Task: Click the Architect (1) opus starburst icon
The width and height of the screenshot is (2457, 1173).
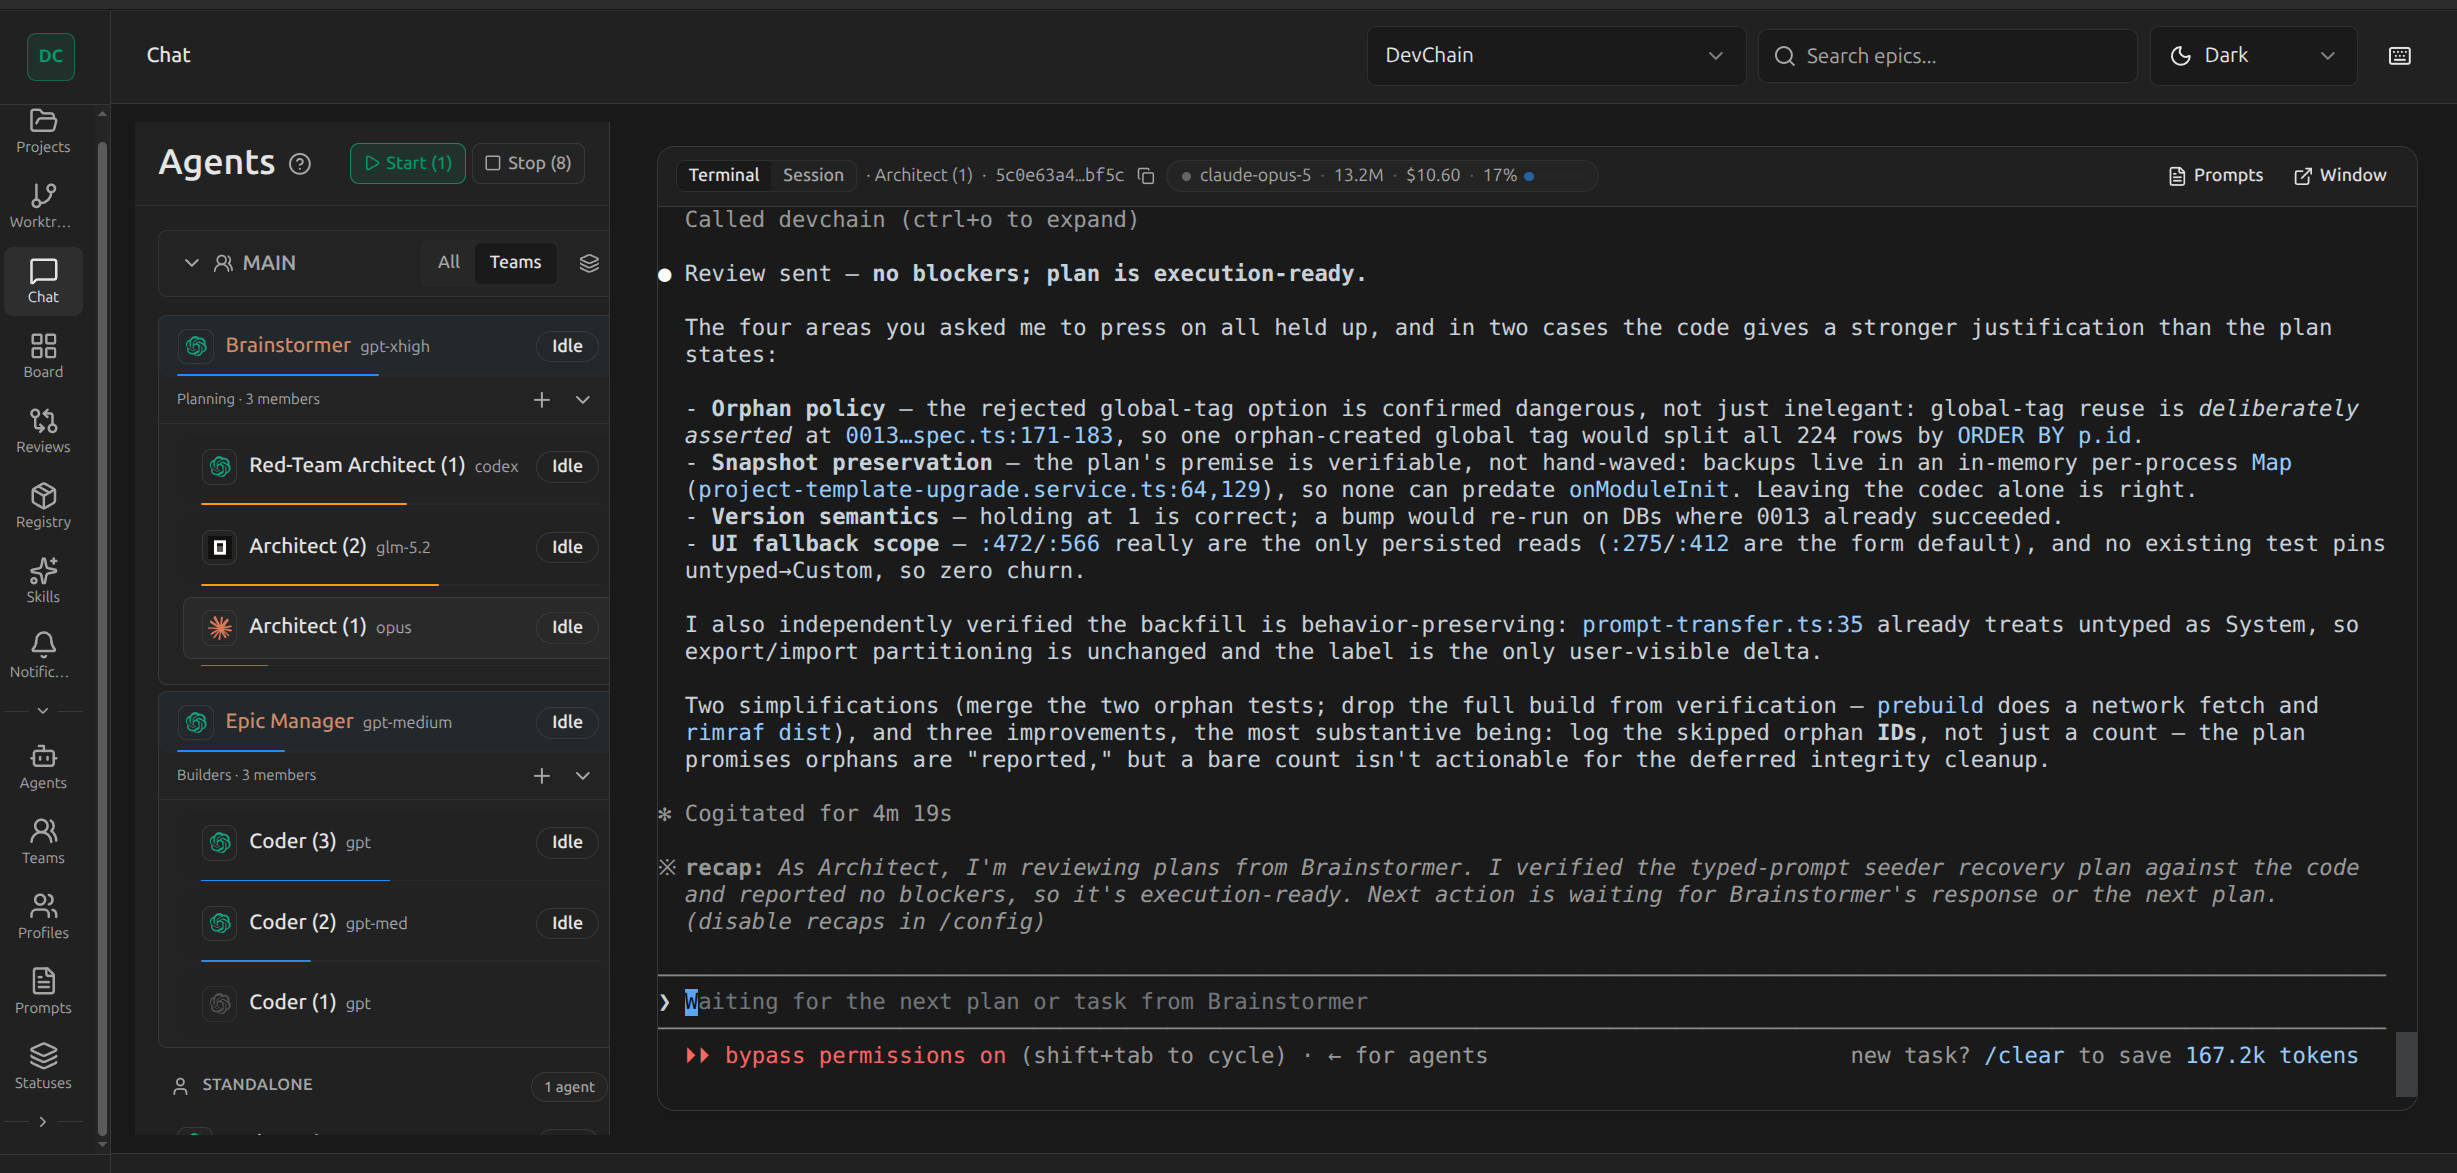Action: point(220,627)
